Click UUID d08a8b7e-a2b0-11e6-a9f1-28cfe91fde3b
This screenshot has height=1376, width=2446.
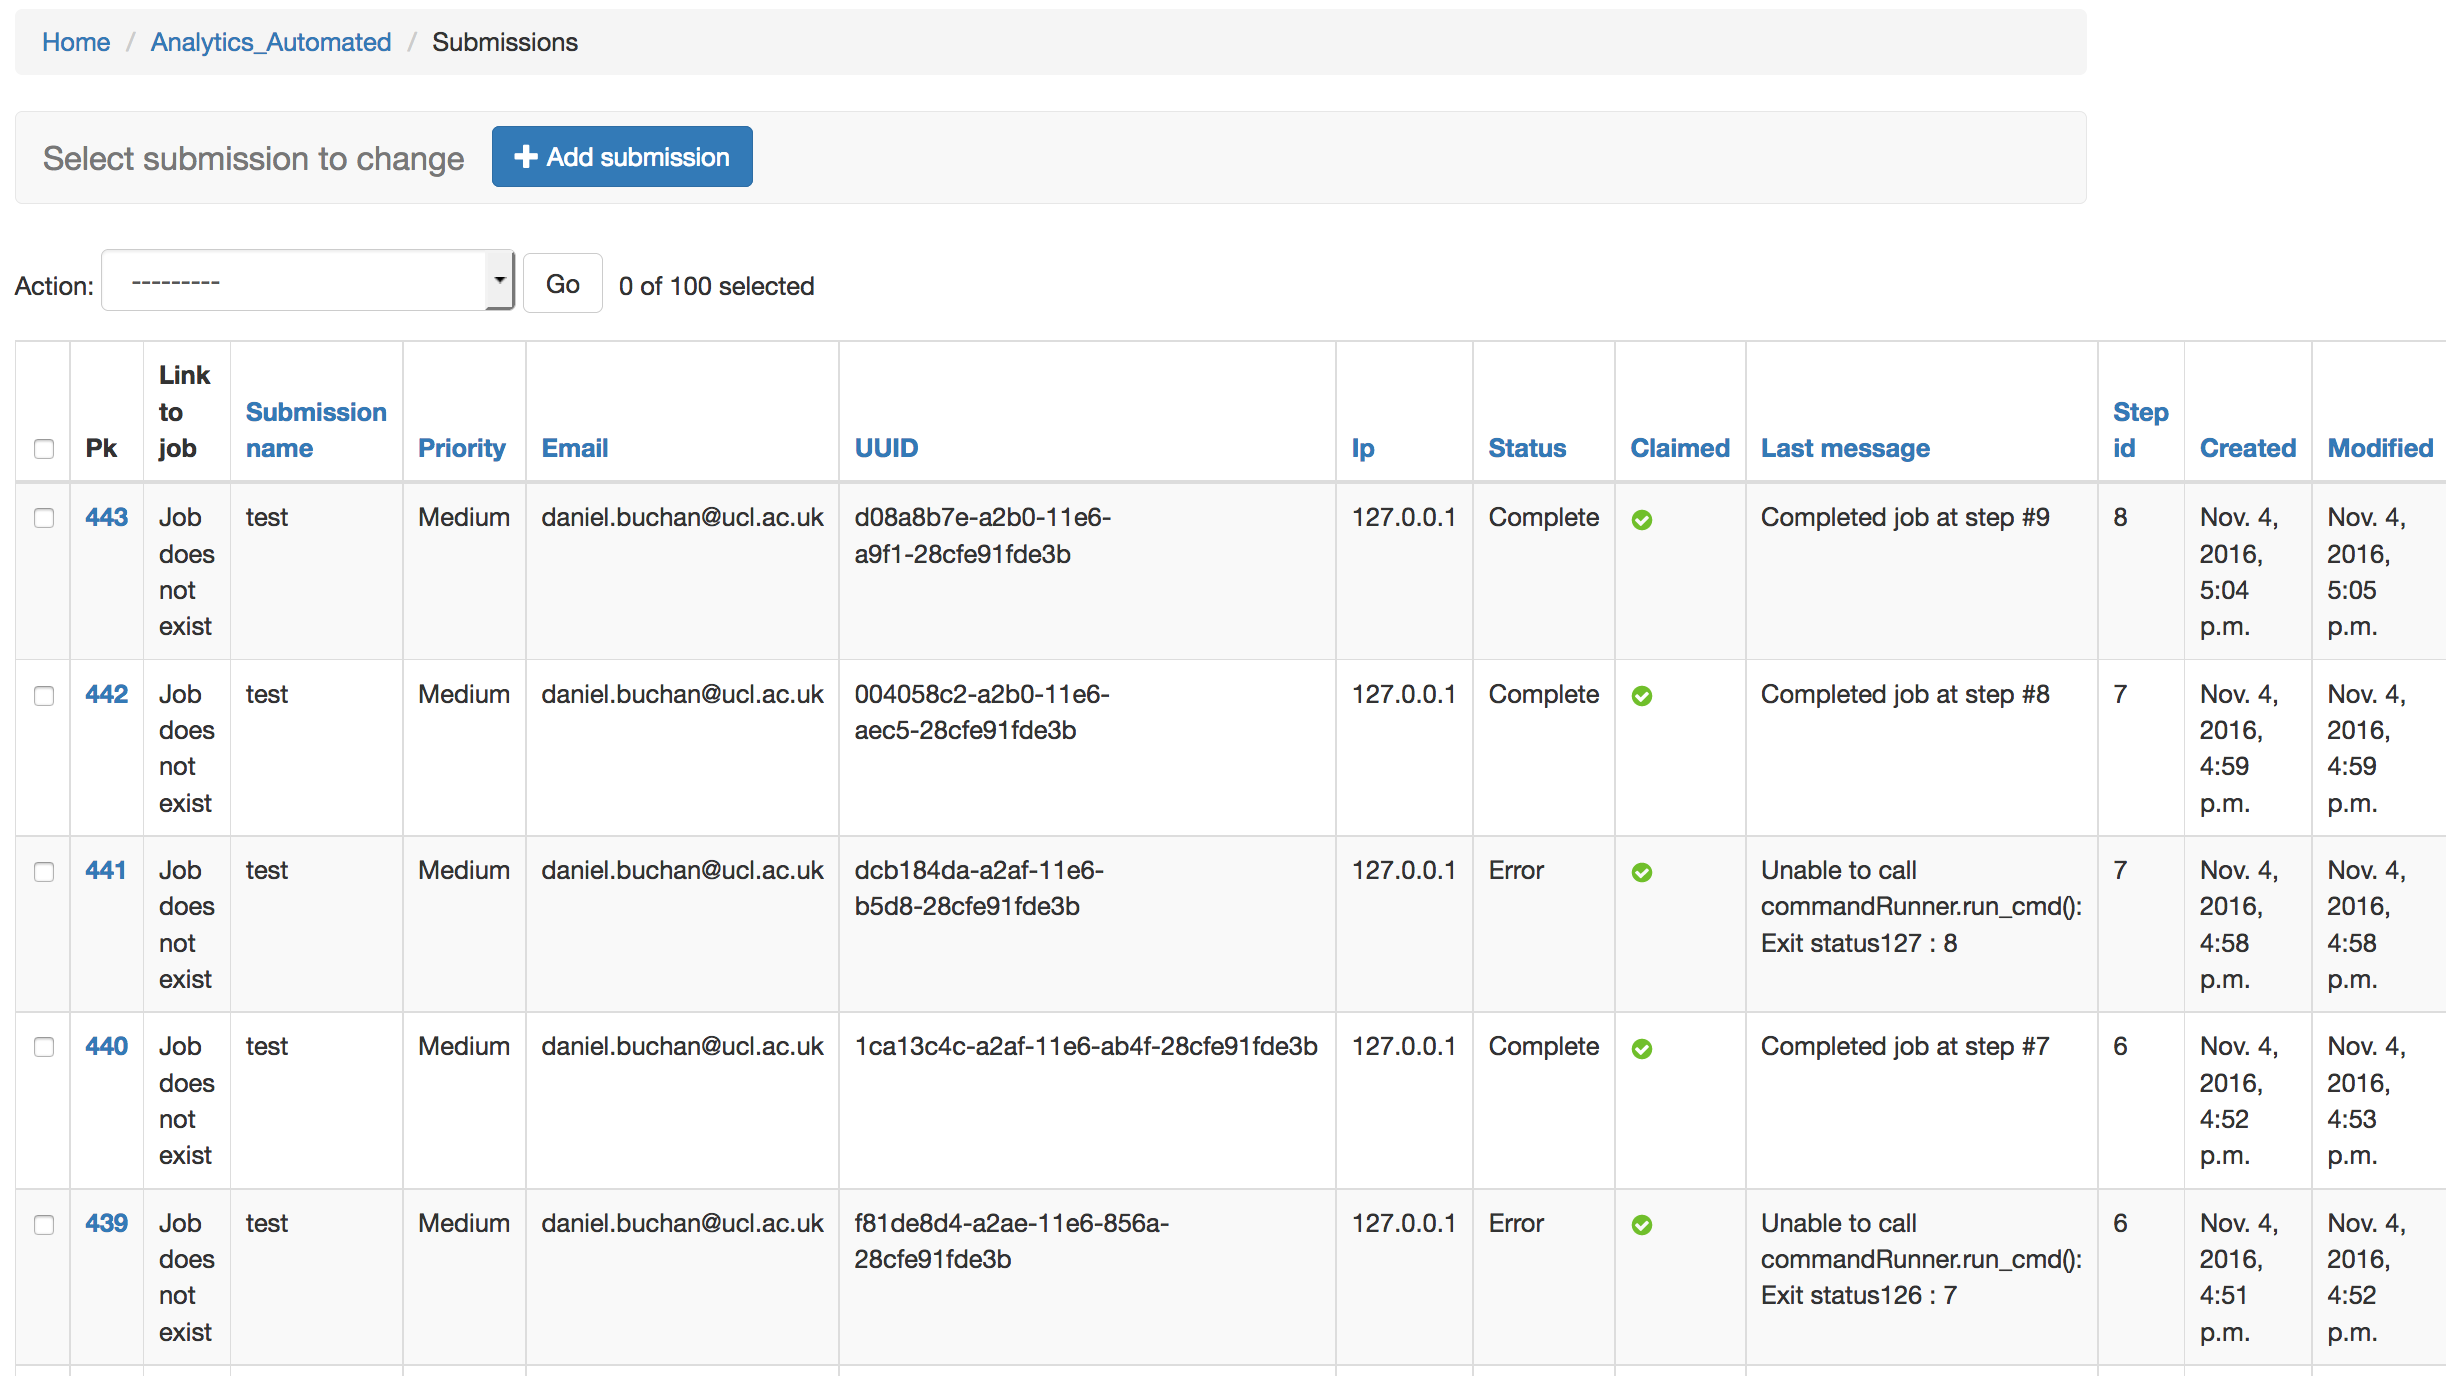(x=982, y=535)
